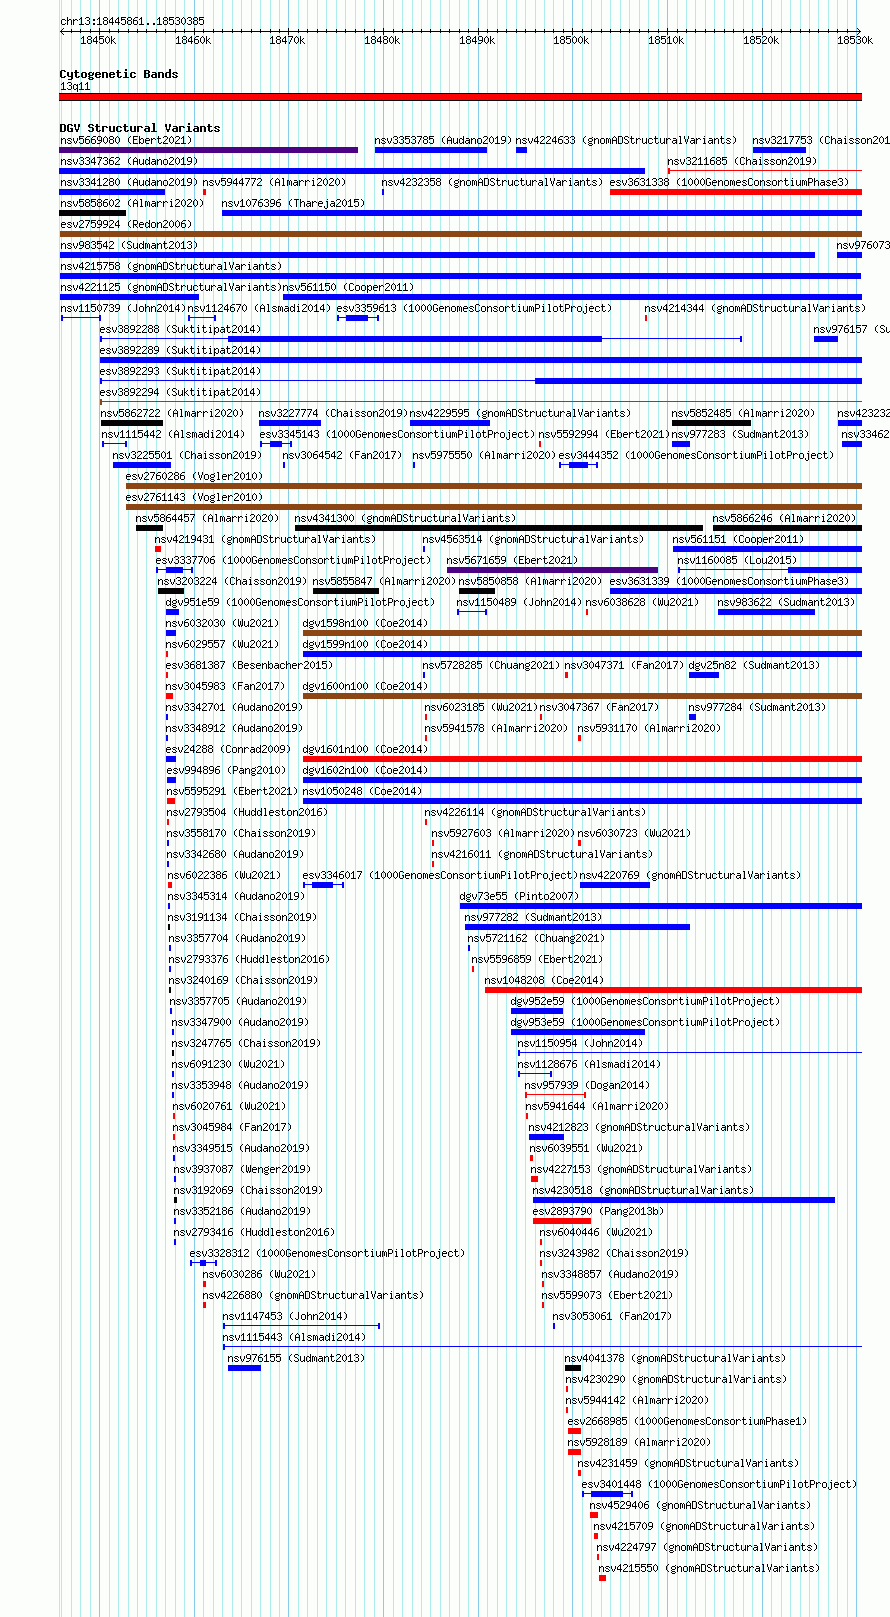The height and width of the screenshot is (1617, 890).
Task: Click the red bar under esv3631338
Action: point(735,192)
